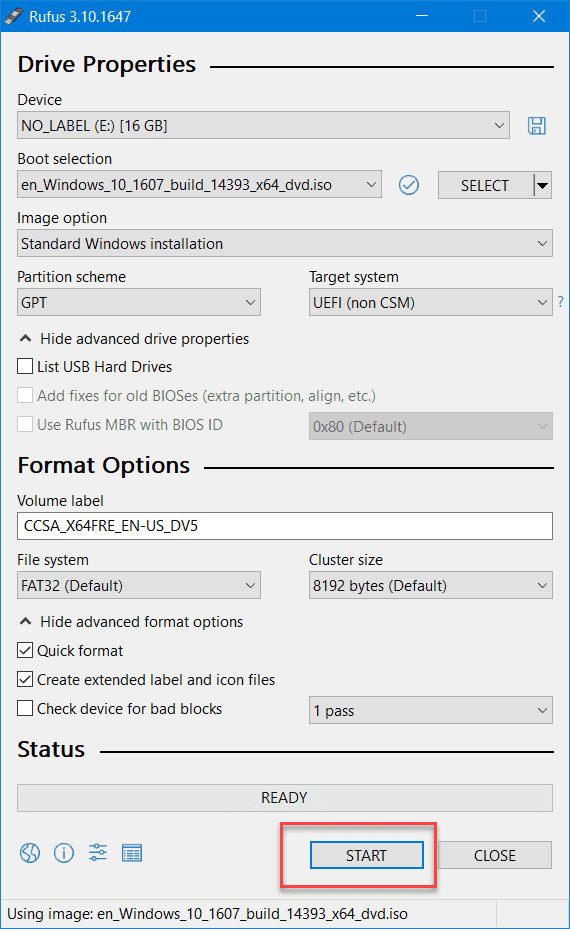The width and height of the screenshot is (570, 929).
Task: Click the SELECT button
Action: point(485,185)
